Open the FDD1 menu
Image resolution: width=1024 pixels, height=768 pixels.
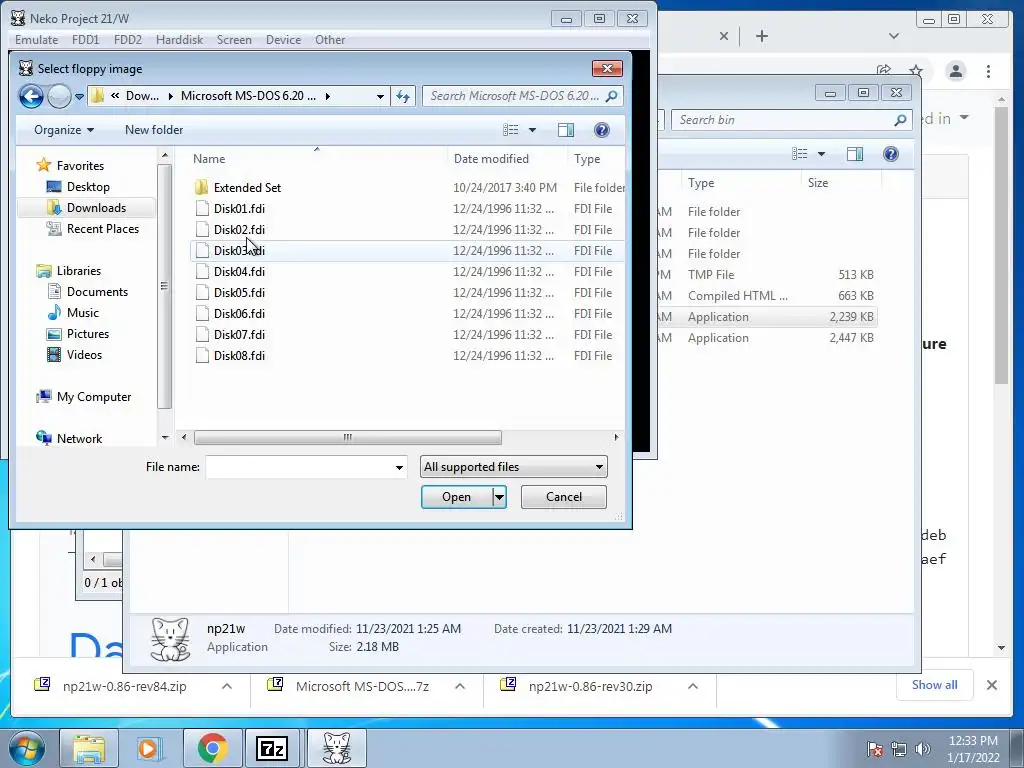tap(86, 40)
